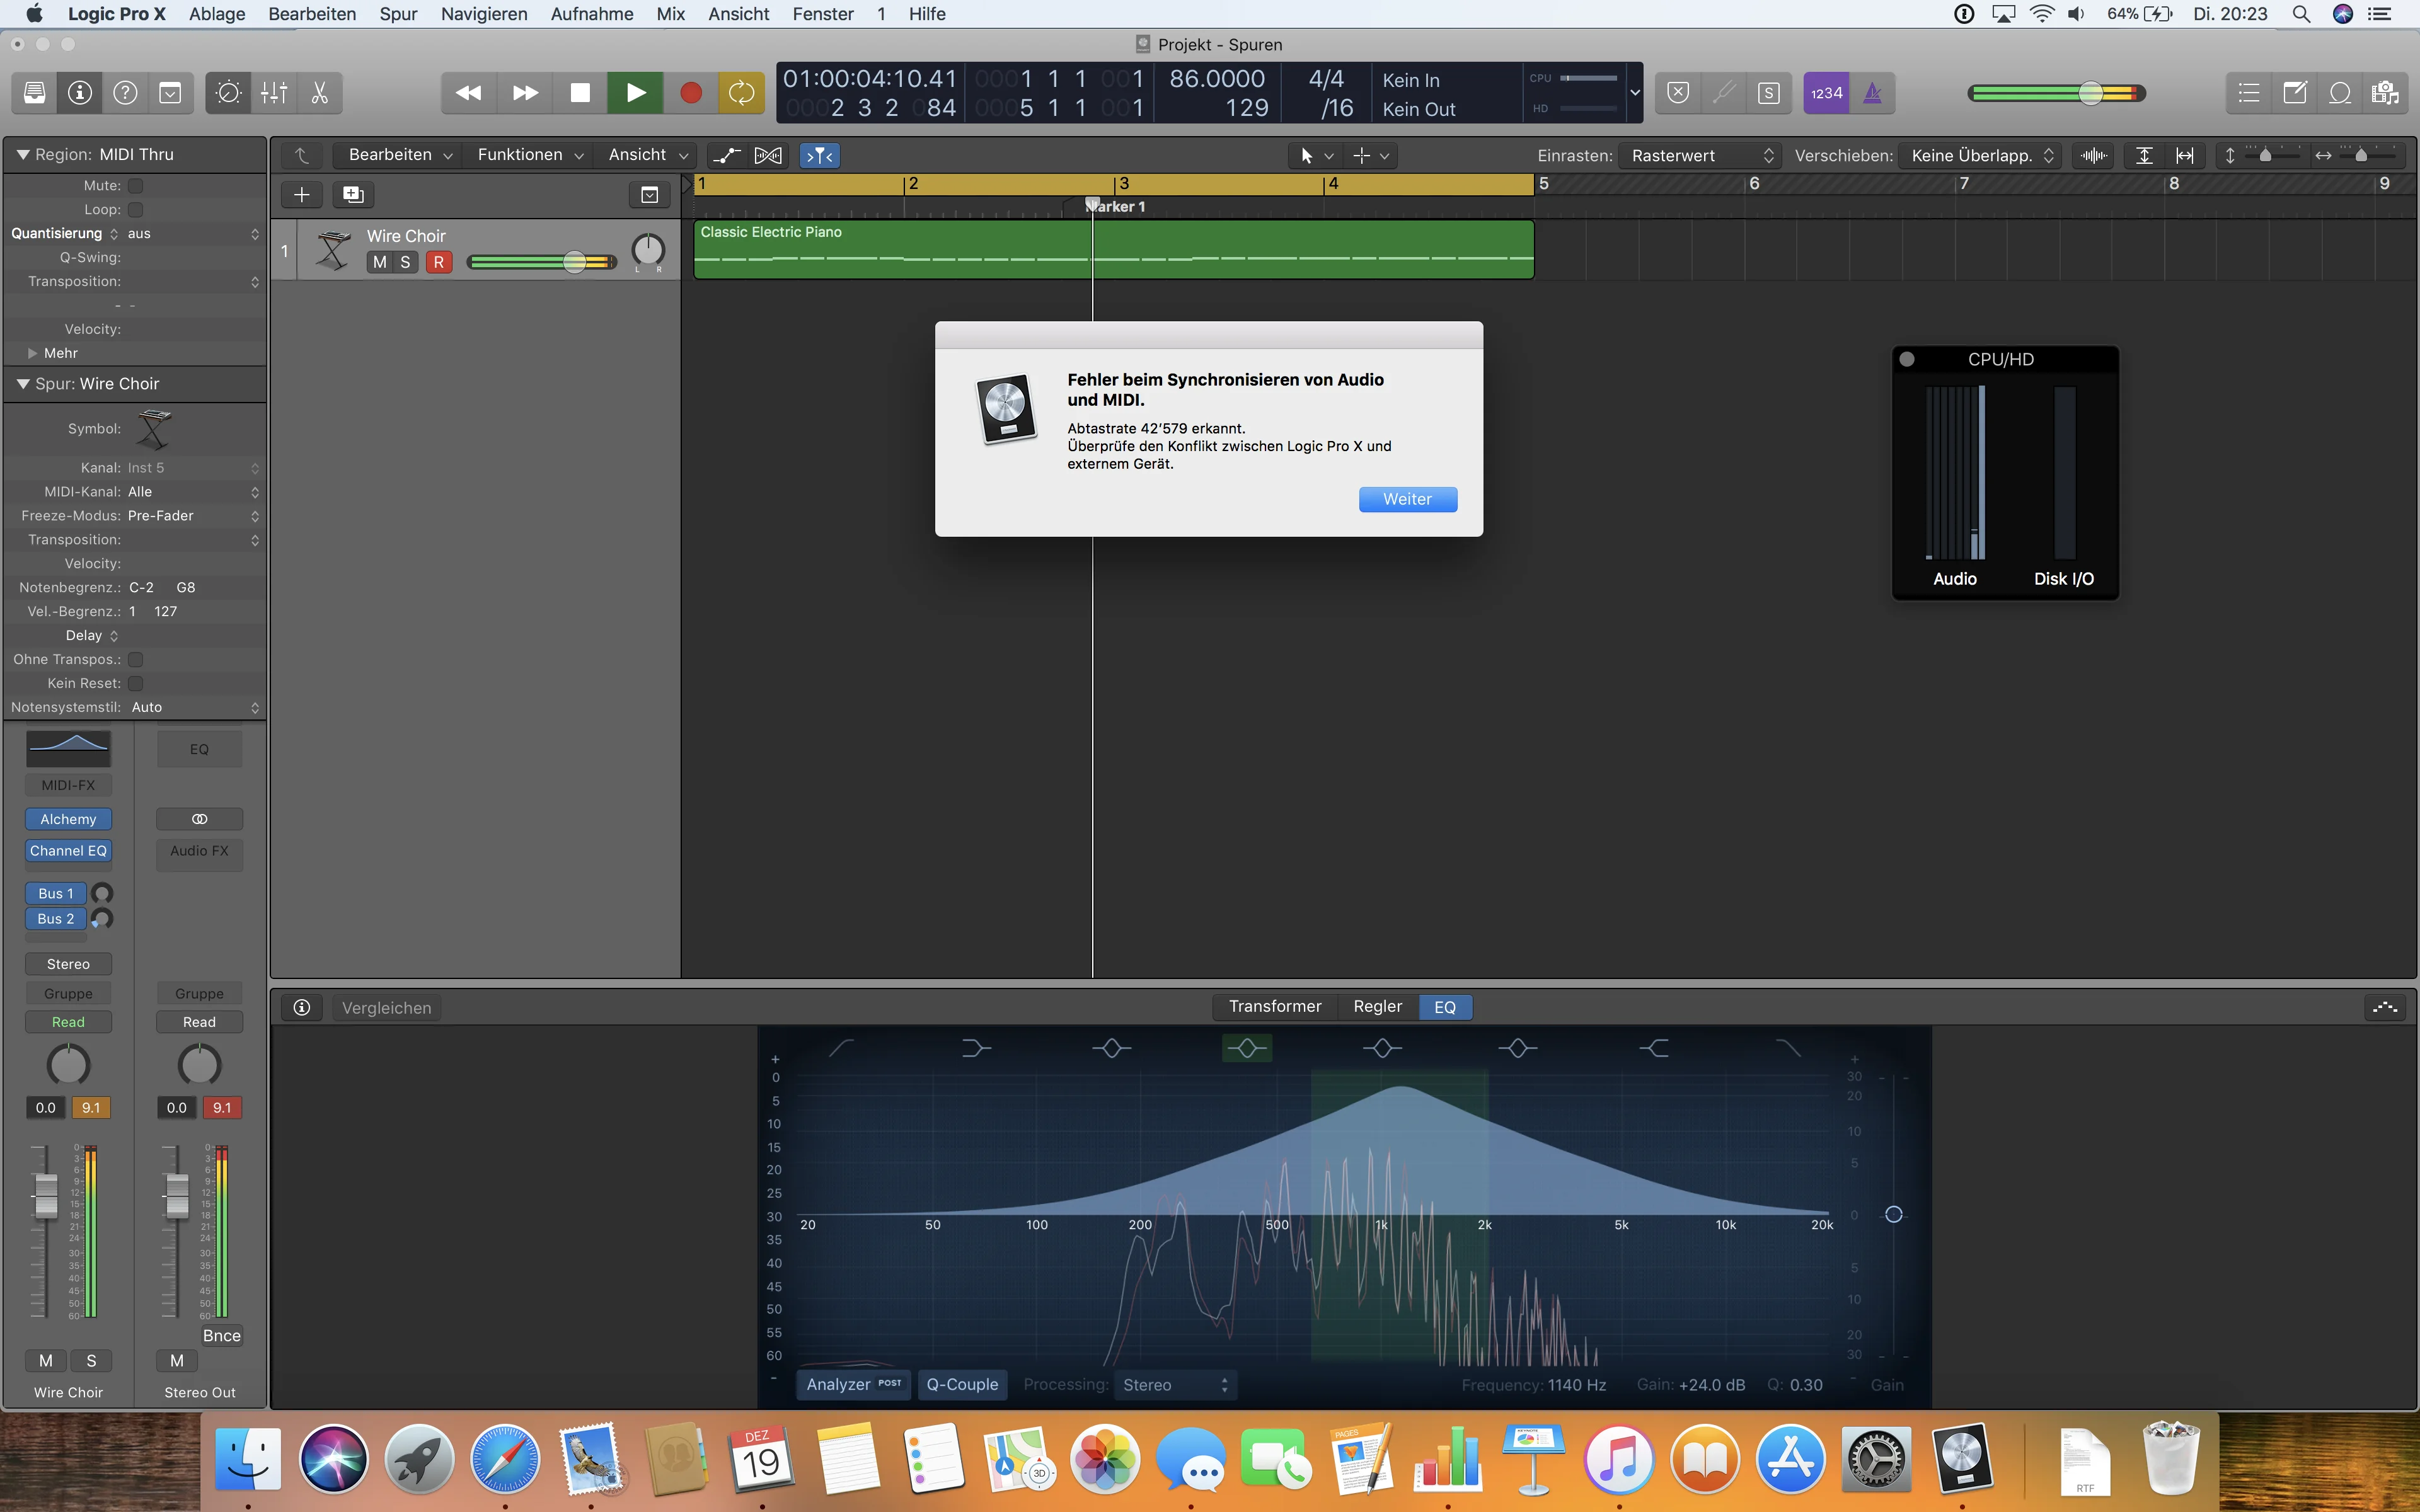Open the Navigieren menu
The height and width of the screenshot is (1512, 2420).
(484, 14)
